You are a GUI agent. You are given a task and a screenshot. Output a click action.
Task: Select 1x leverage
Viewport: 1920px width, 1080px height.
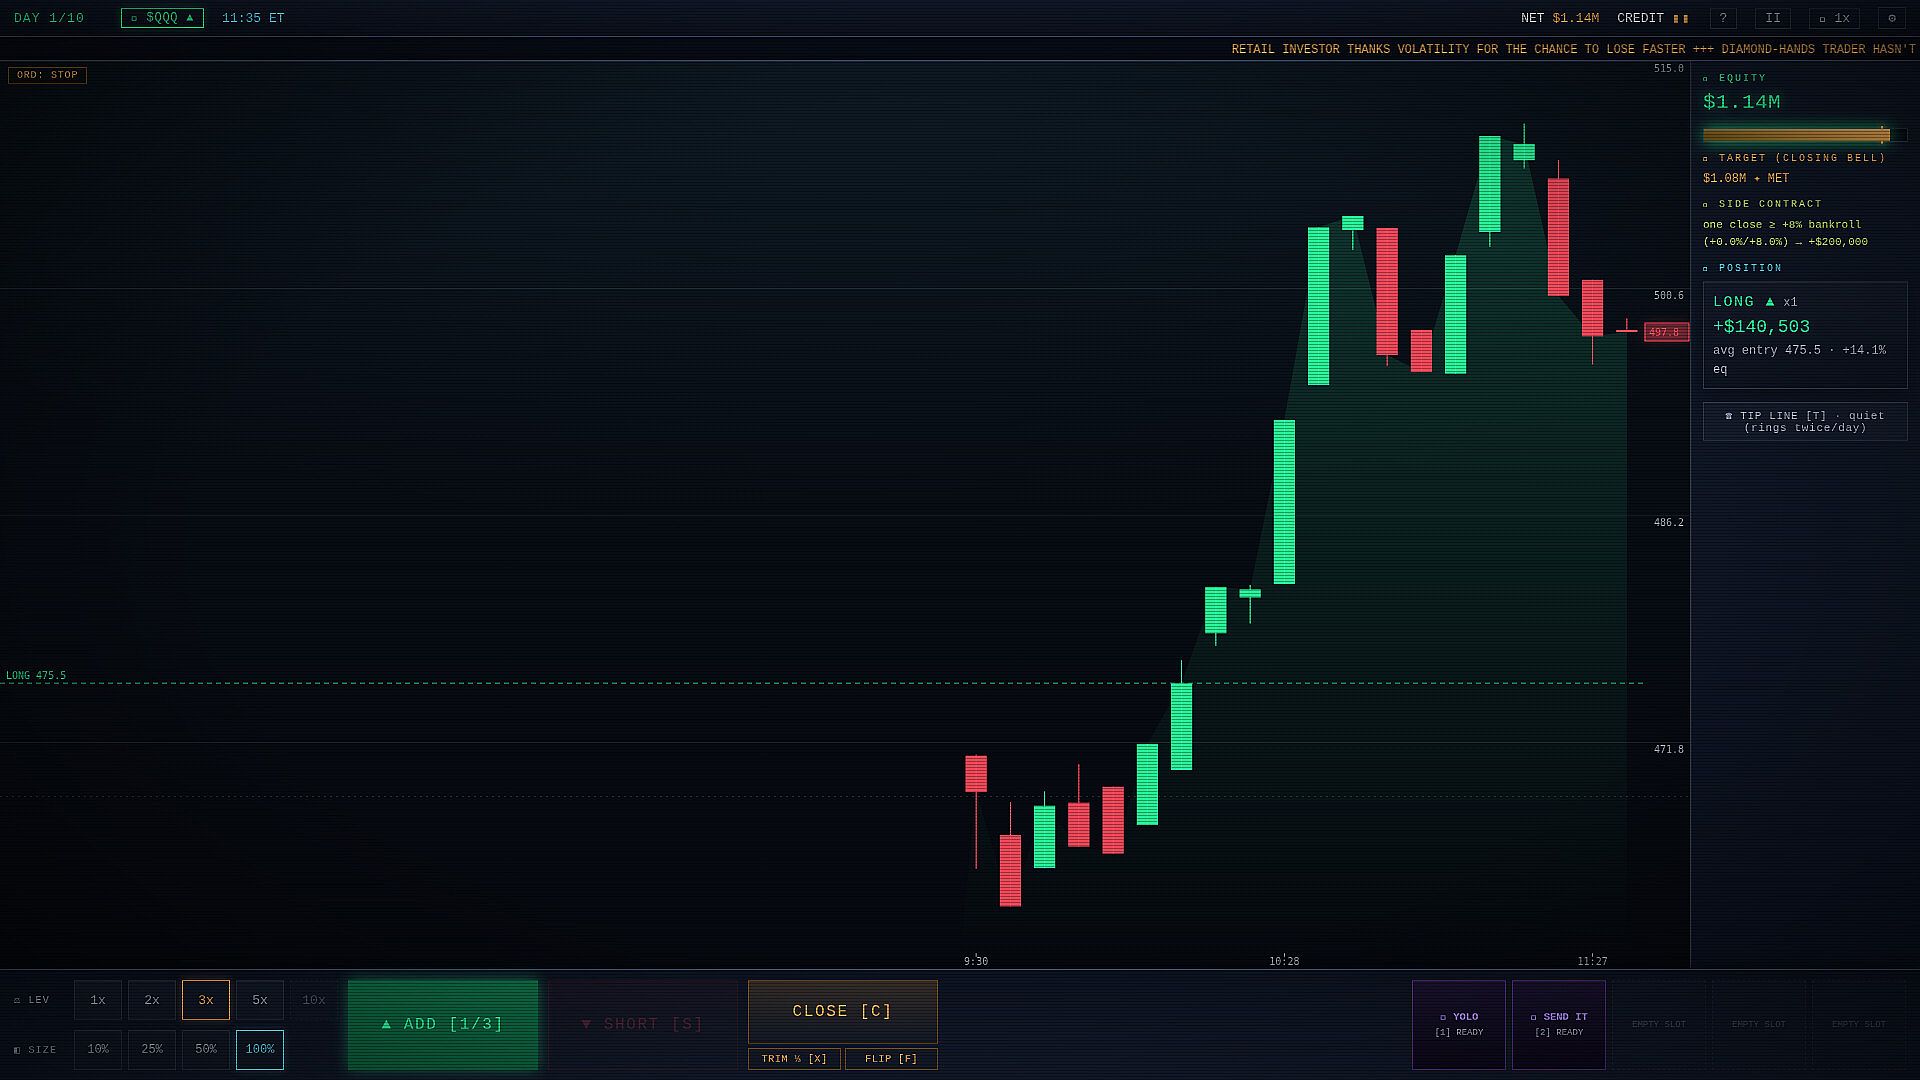[98, 1000]
